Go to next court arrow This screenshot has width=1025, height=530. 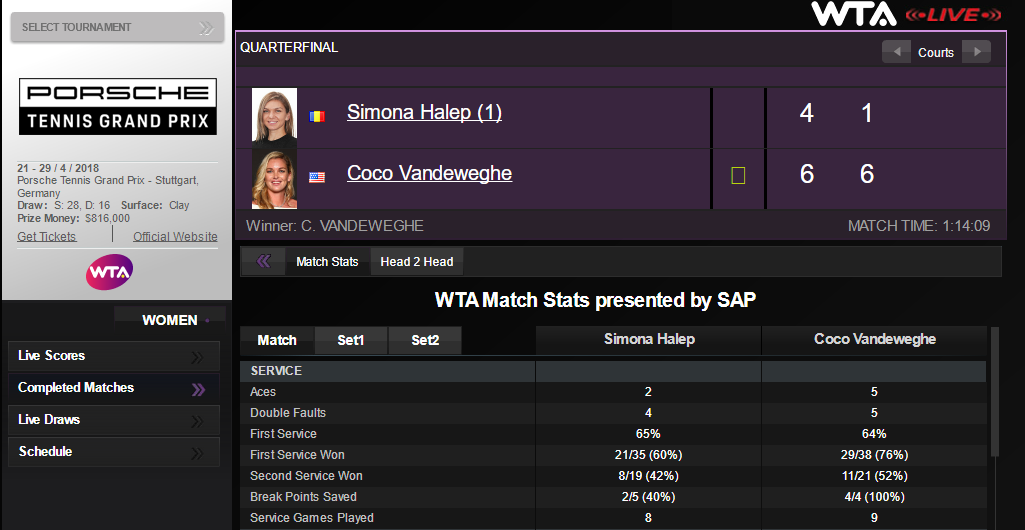pos(976,52)
